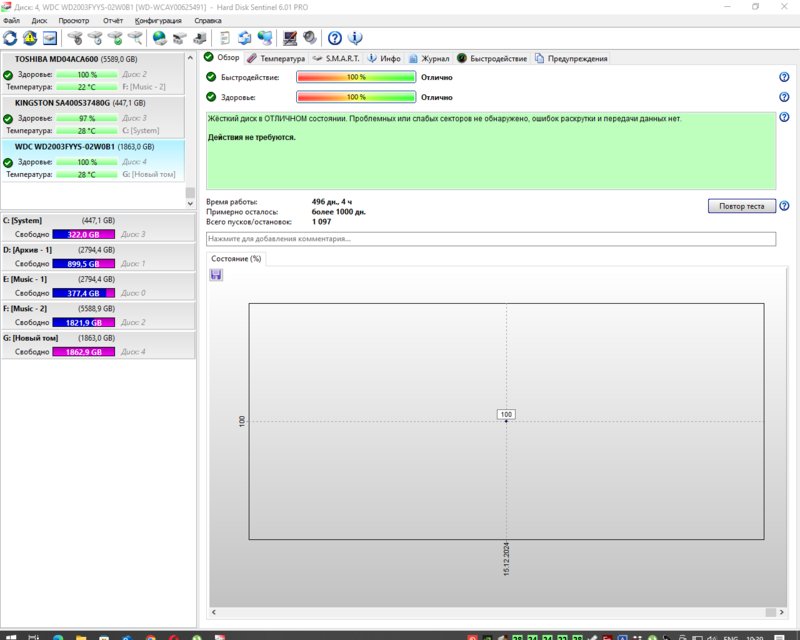Open the Файл menu
Image resolution: width=800 pixels, height=640 pixels.
coord(12,20)
